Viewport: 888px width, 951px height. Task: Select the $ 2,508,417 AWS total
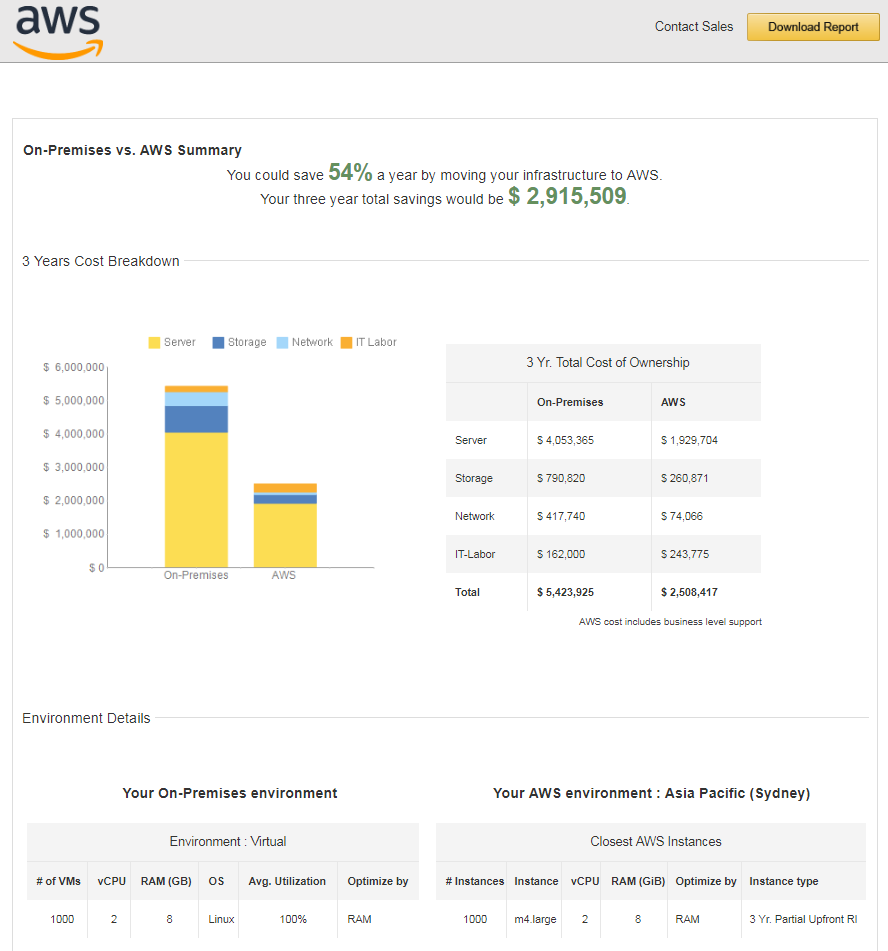(689, 592)
